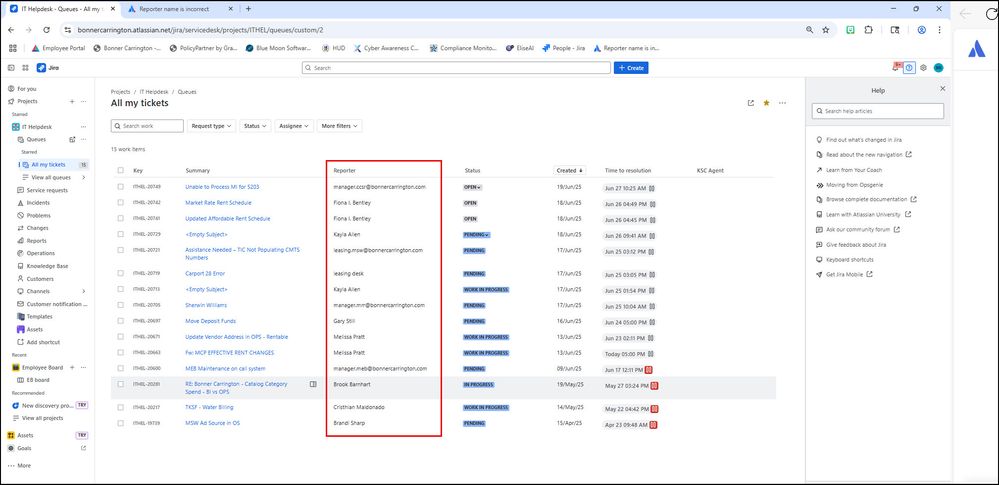Click the Search help articles field
999x485 pixels.
pos(877,111)
